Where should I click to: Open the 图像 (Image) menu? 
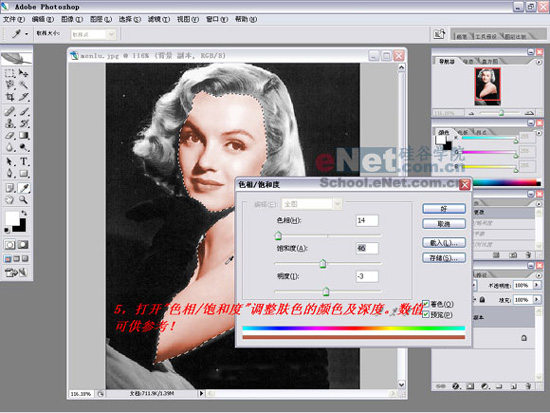(72, 19)
